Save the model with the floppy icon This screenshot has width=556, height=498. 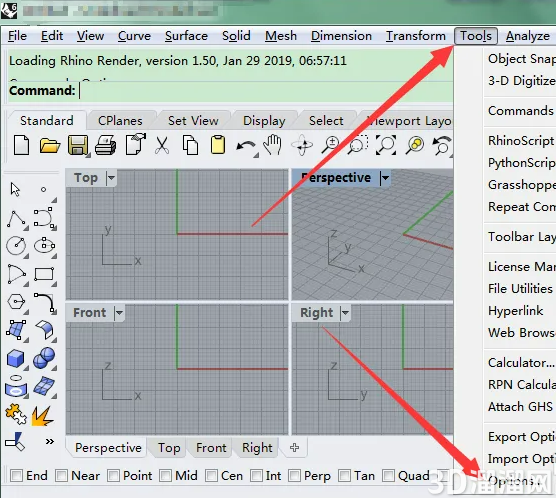click(78, 145)
